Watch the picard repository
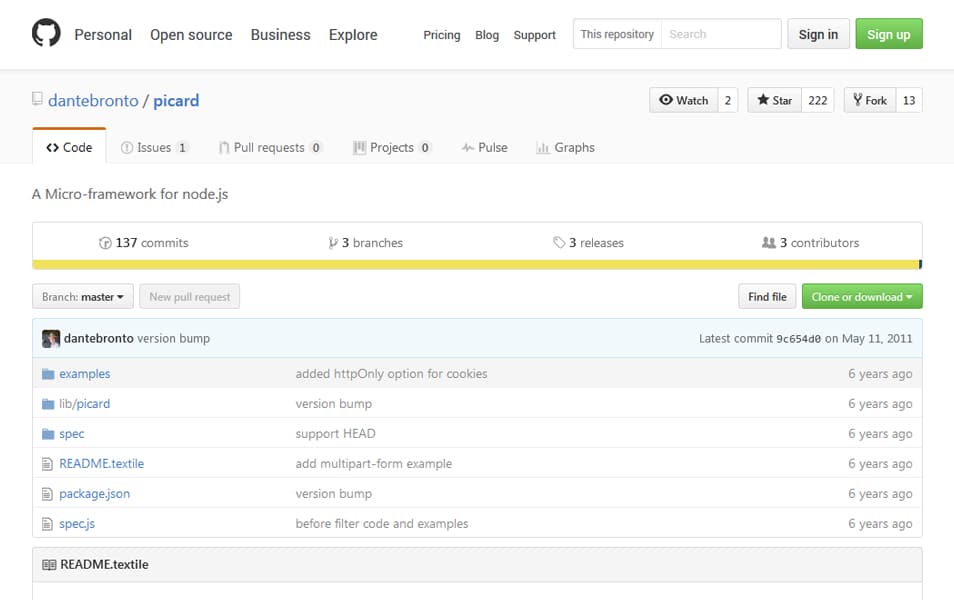 683,100
